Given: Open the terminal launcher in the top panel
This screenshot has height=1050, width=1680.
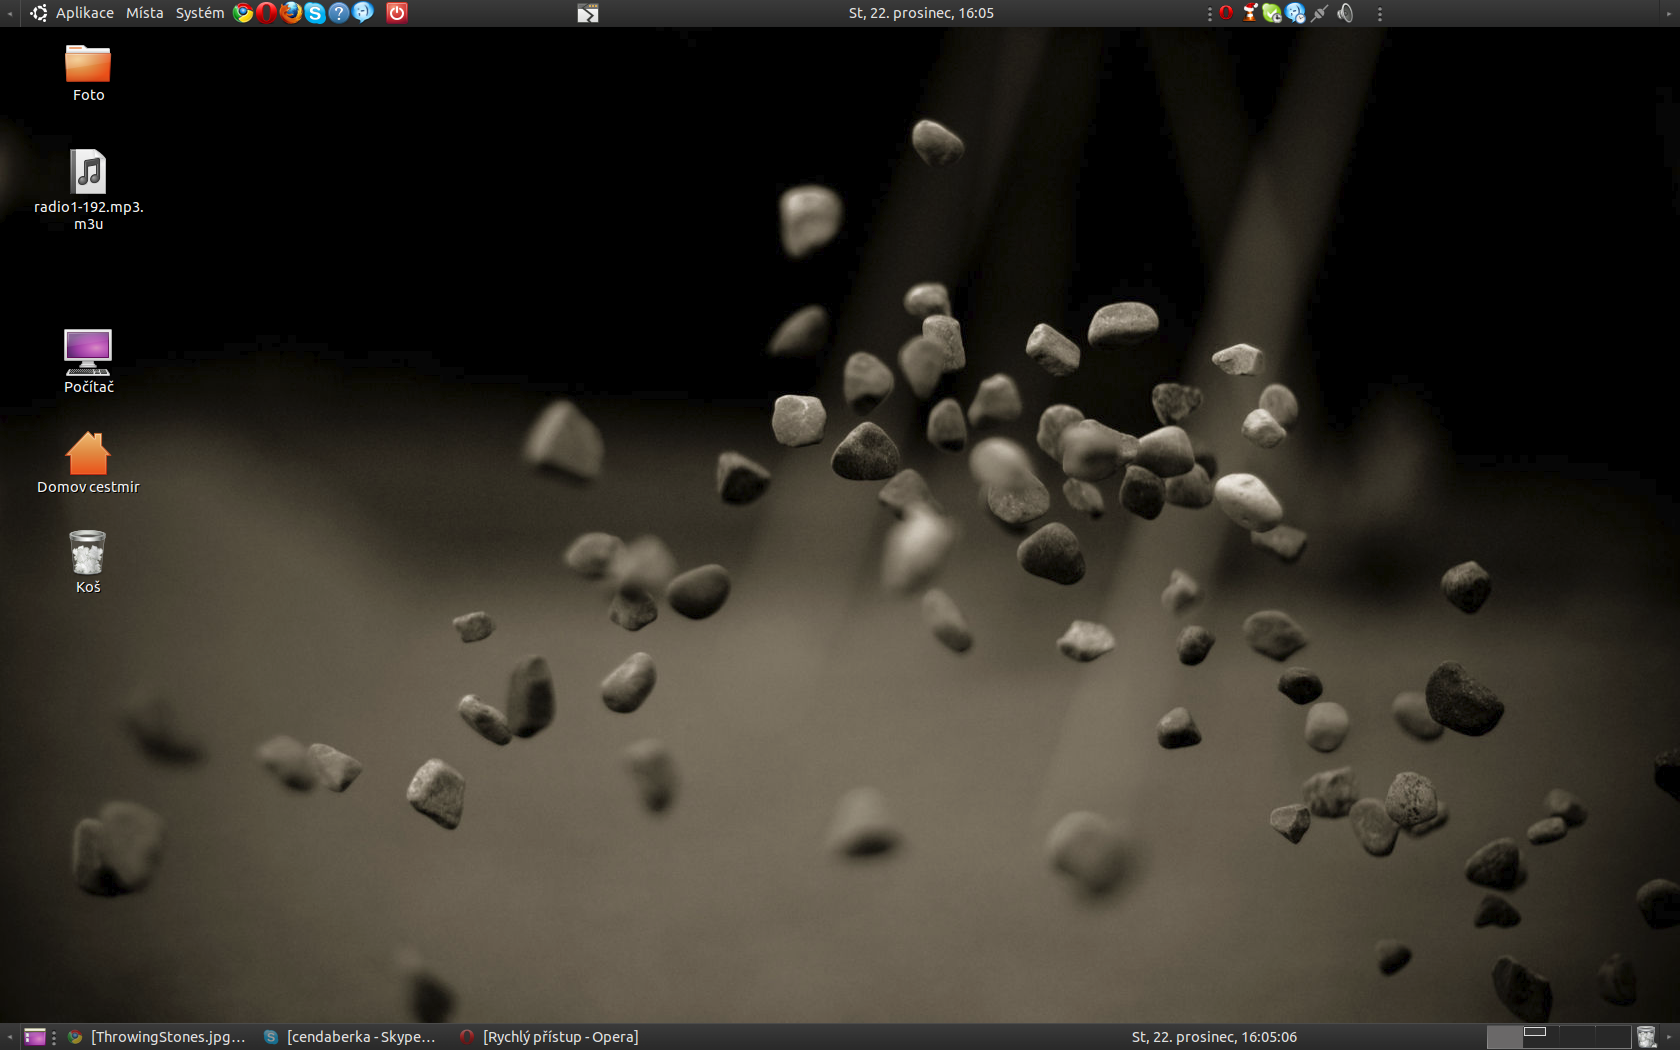Looking at the screenshot, I should (588, 13).
